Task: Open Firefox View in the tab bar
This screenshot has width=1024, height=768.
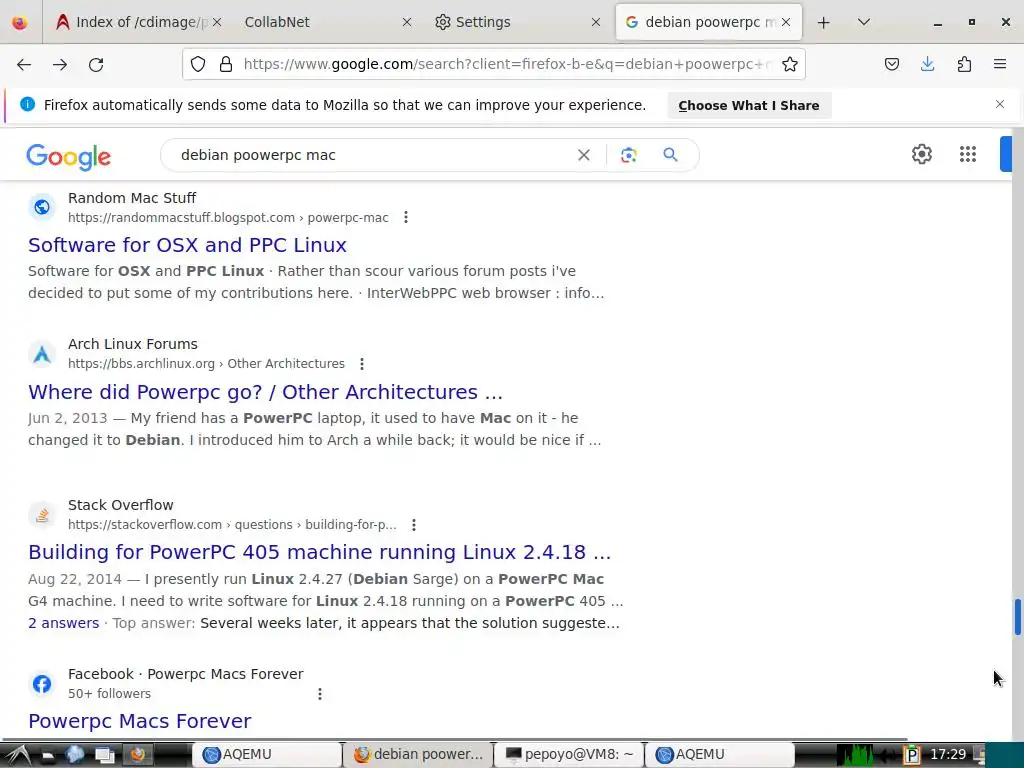Action: coord(20,23)
